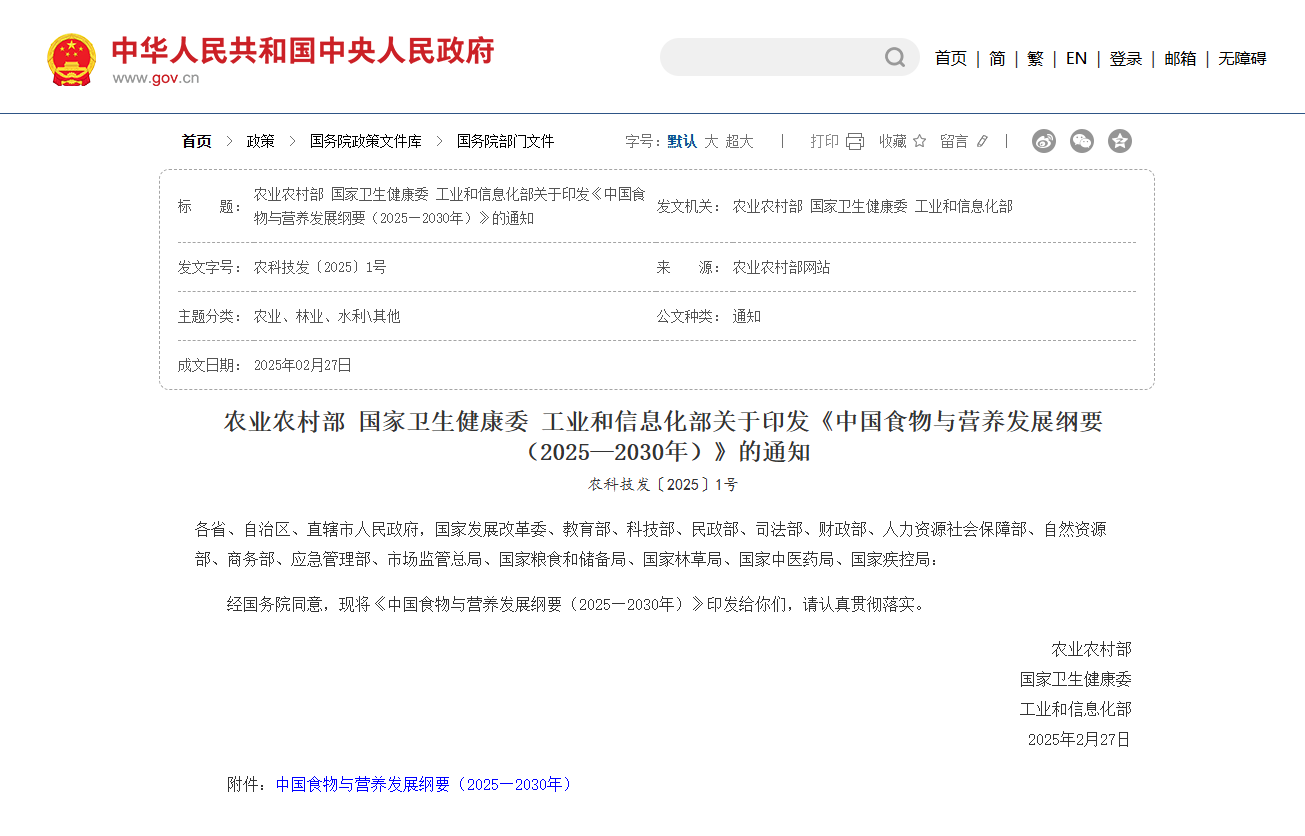Click the printer icon
The image size is (1305, 836).
[x=854, y=142]
